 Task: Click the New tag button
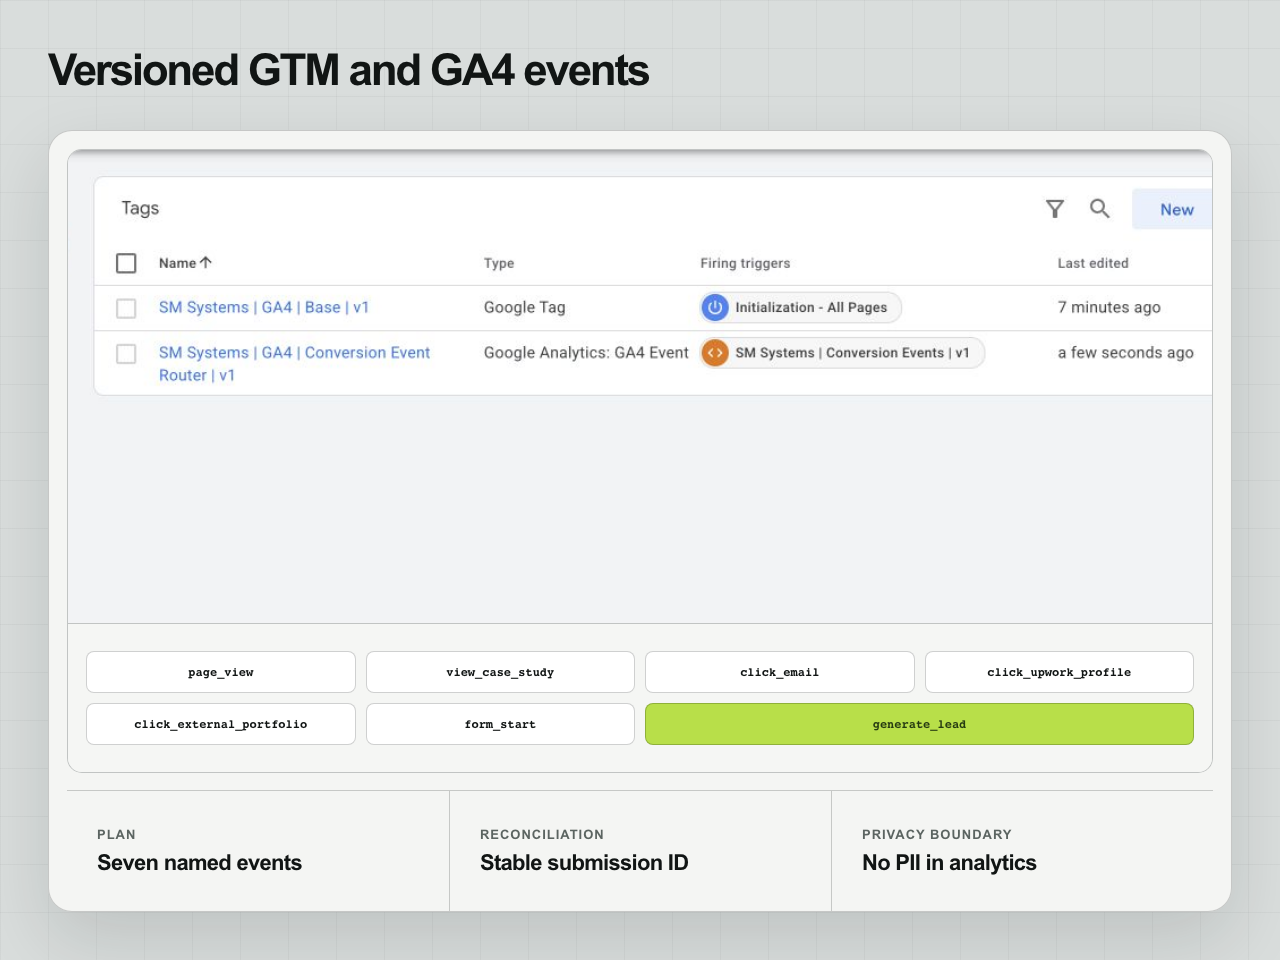pos(1172,209)
